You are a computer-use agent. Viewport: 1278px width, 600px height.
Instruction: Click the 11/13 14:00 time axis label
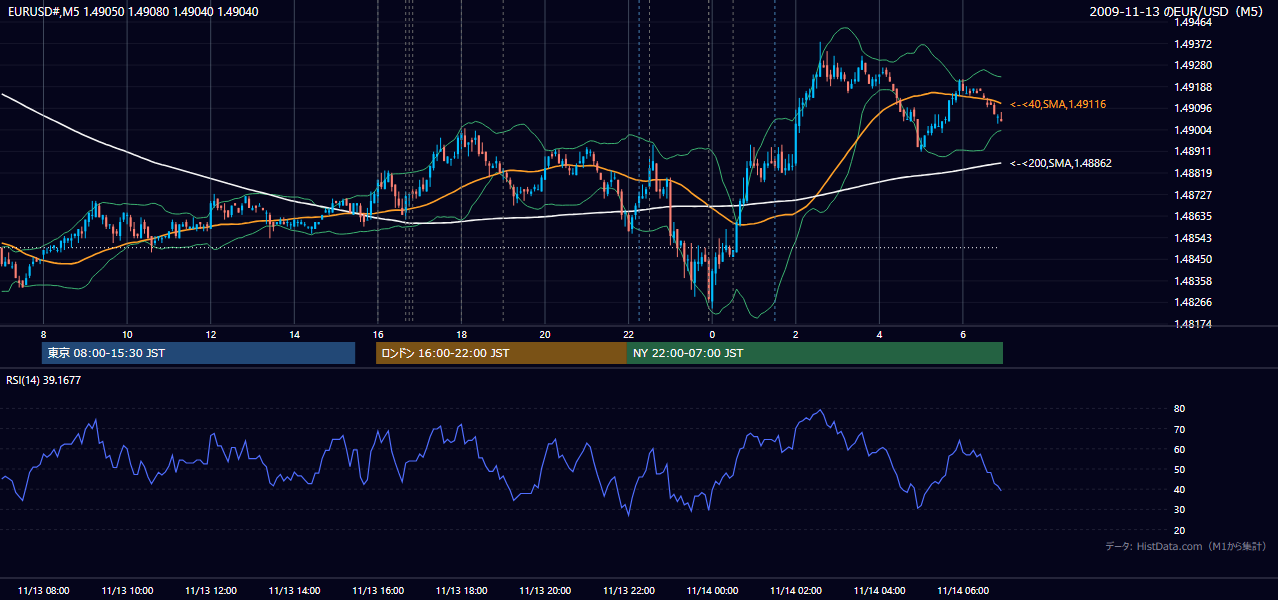(294, 591)
